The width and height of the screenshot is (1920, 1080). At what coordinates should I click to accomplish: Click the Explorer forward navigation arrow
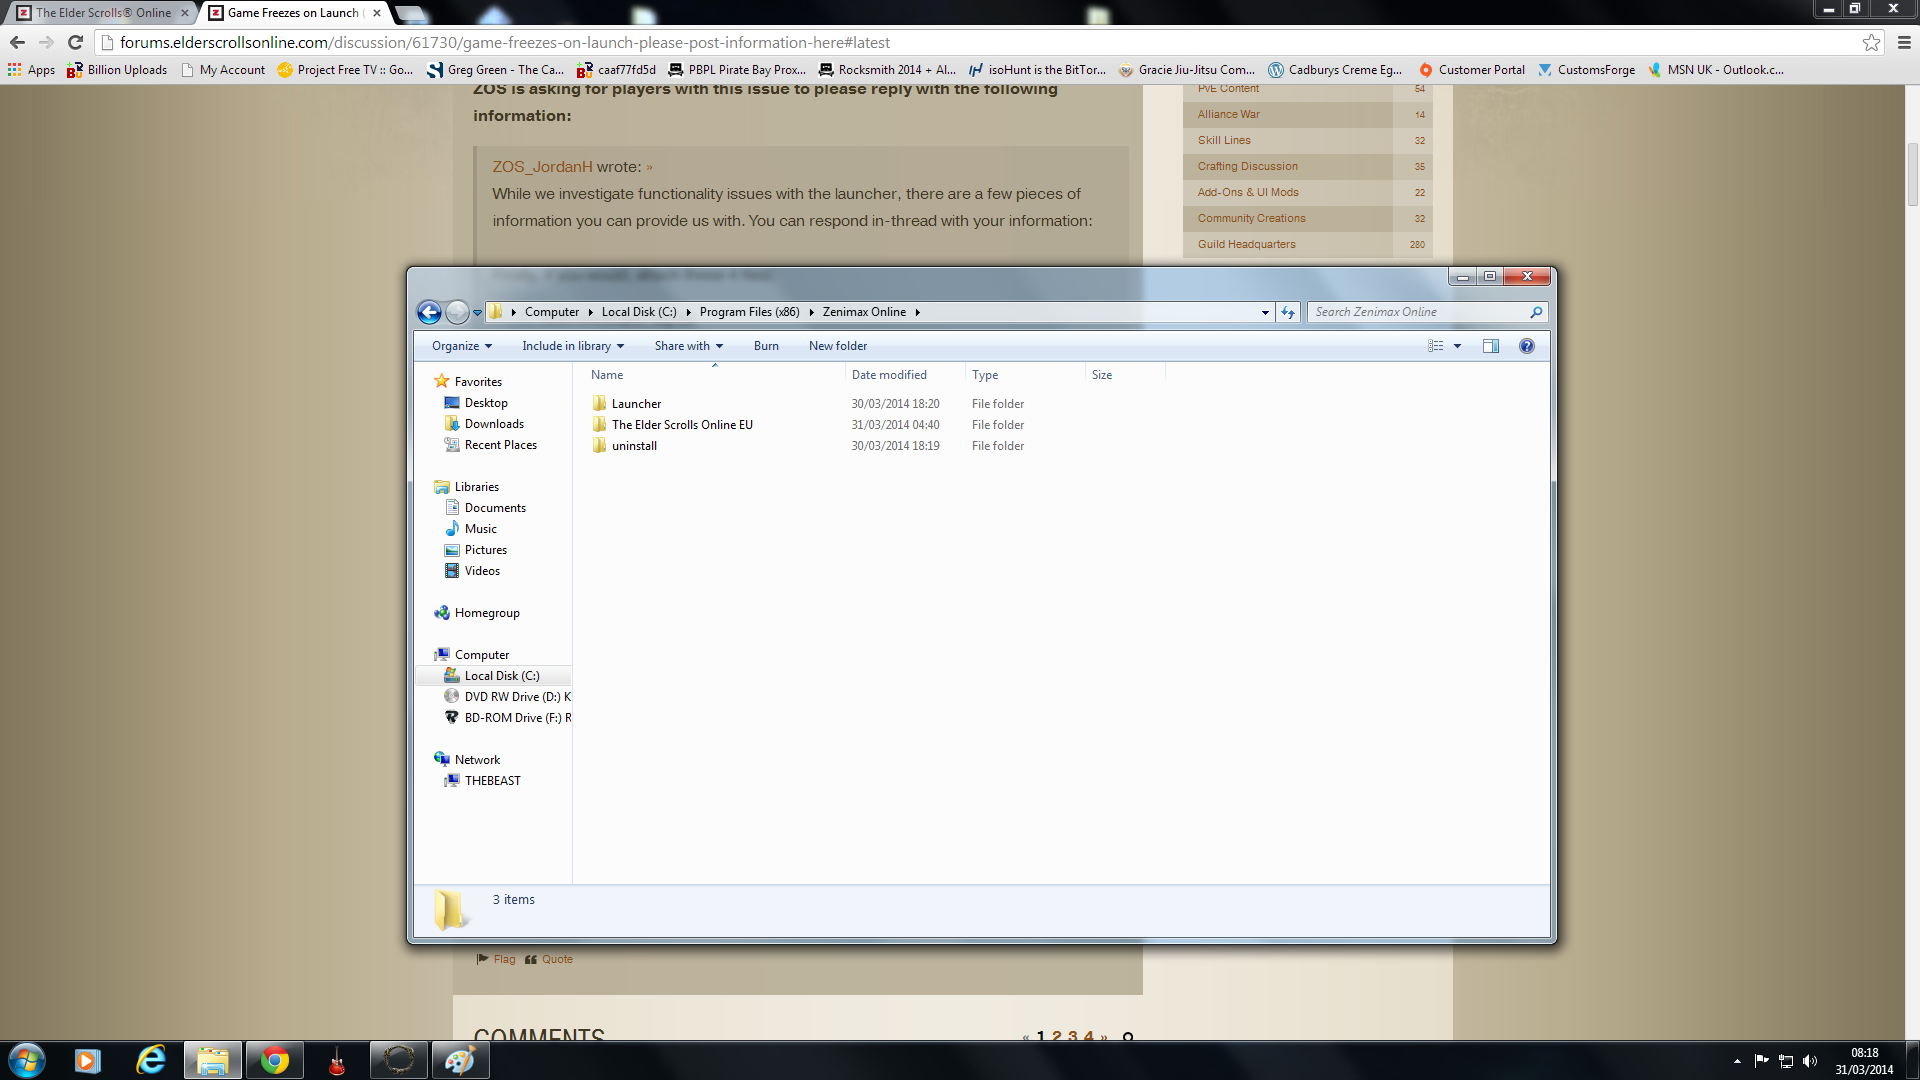457,312
